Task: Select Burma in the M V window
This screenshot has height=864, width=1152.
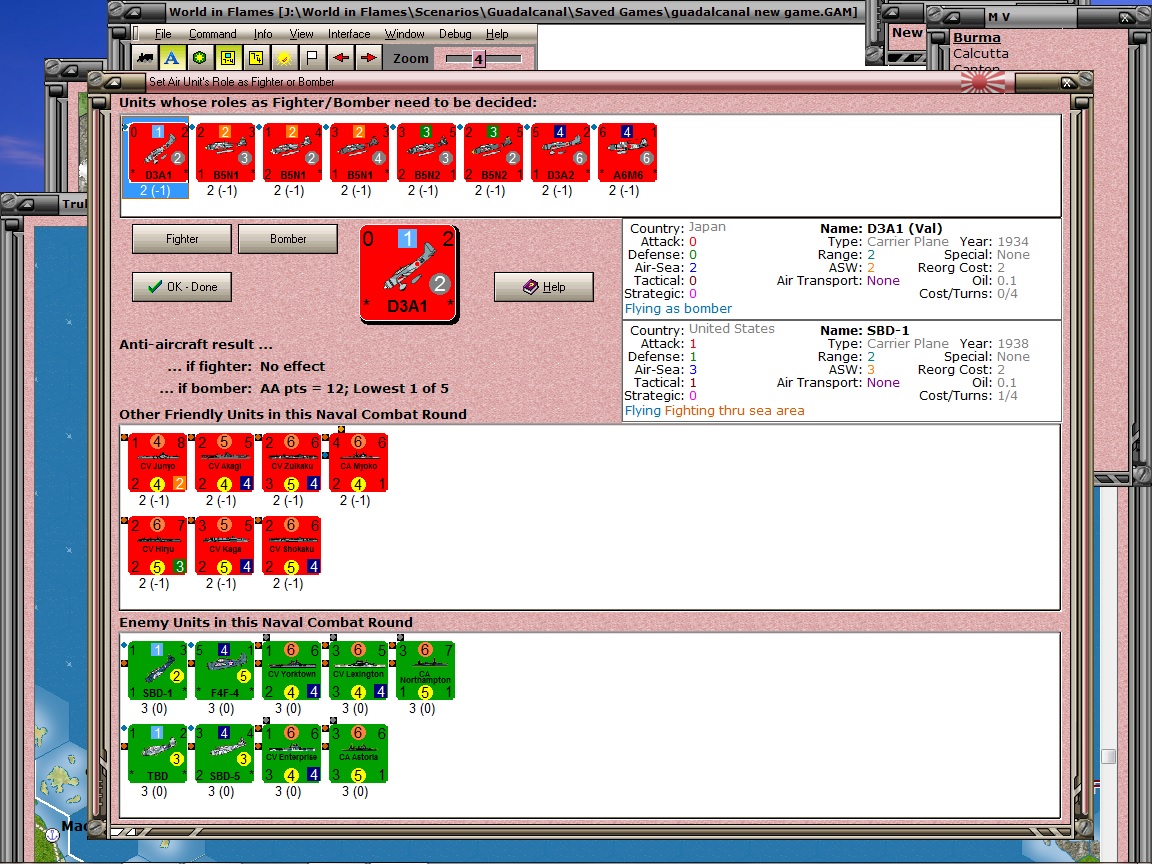Action: point(976,37)
